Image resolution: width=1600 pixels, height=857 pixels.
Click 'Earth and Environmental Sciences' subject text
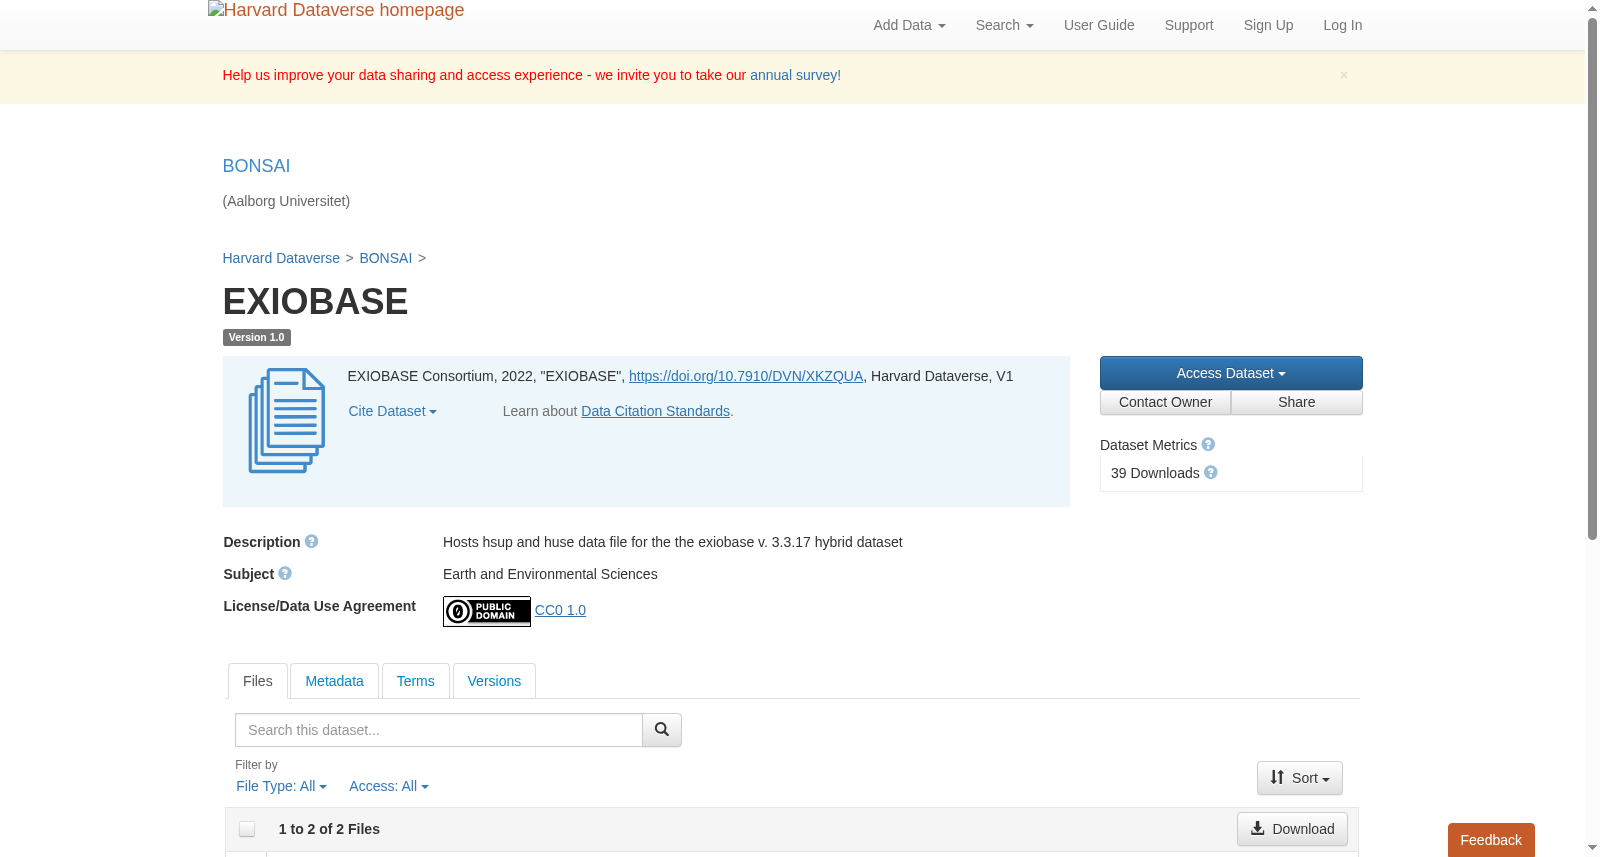[550, 574]
